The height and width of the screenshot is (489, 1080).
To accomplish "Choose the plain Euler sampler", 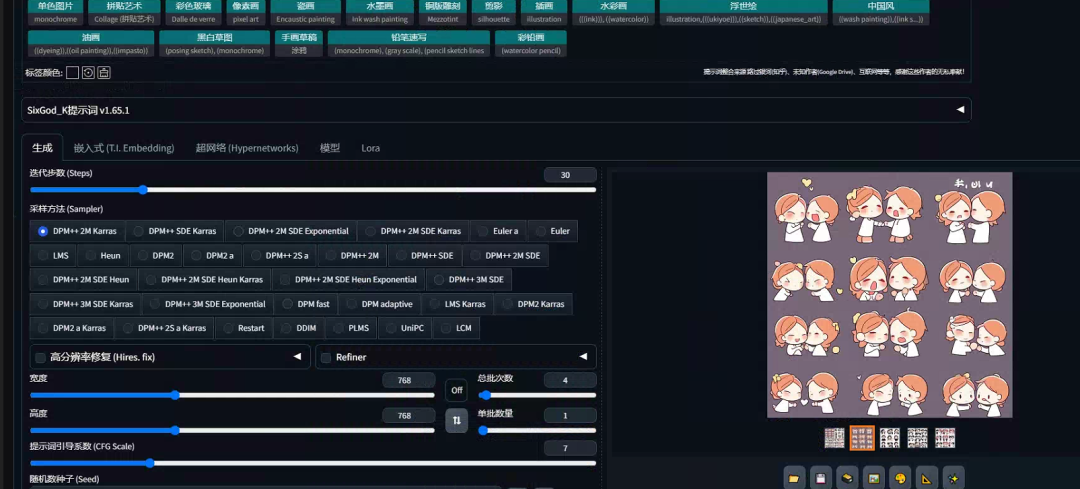I will tap(553, 231).
